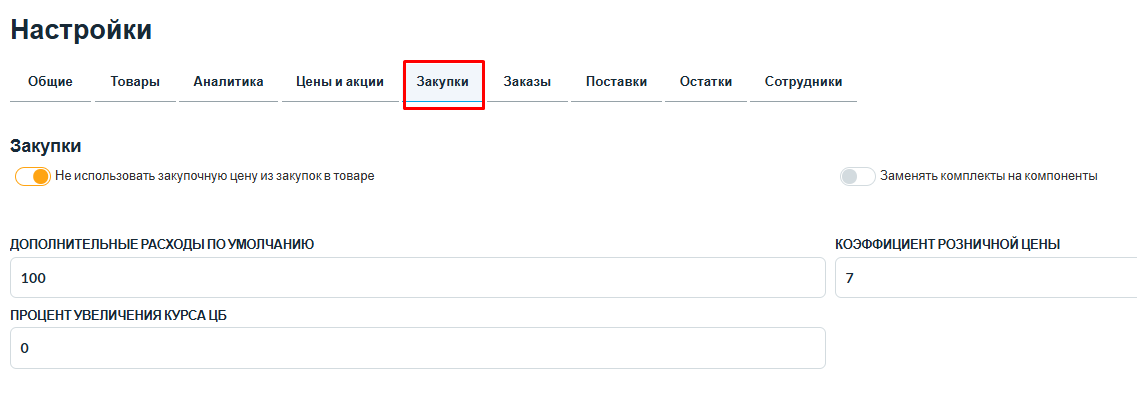Focus the CB rate increase percent field
Screen dimensions: 1137x404
417,348
